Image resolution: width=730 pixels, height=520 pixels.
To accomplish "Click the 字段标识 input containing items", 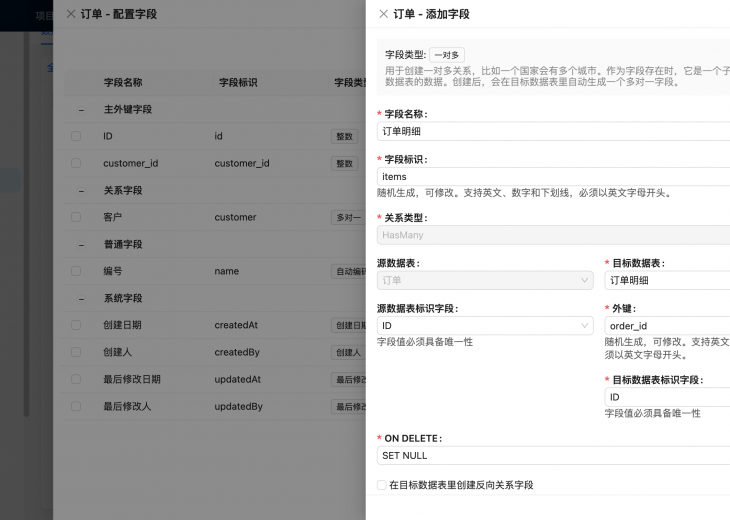I will click(x=553, y=177).
